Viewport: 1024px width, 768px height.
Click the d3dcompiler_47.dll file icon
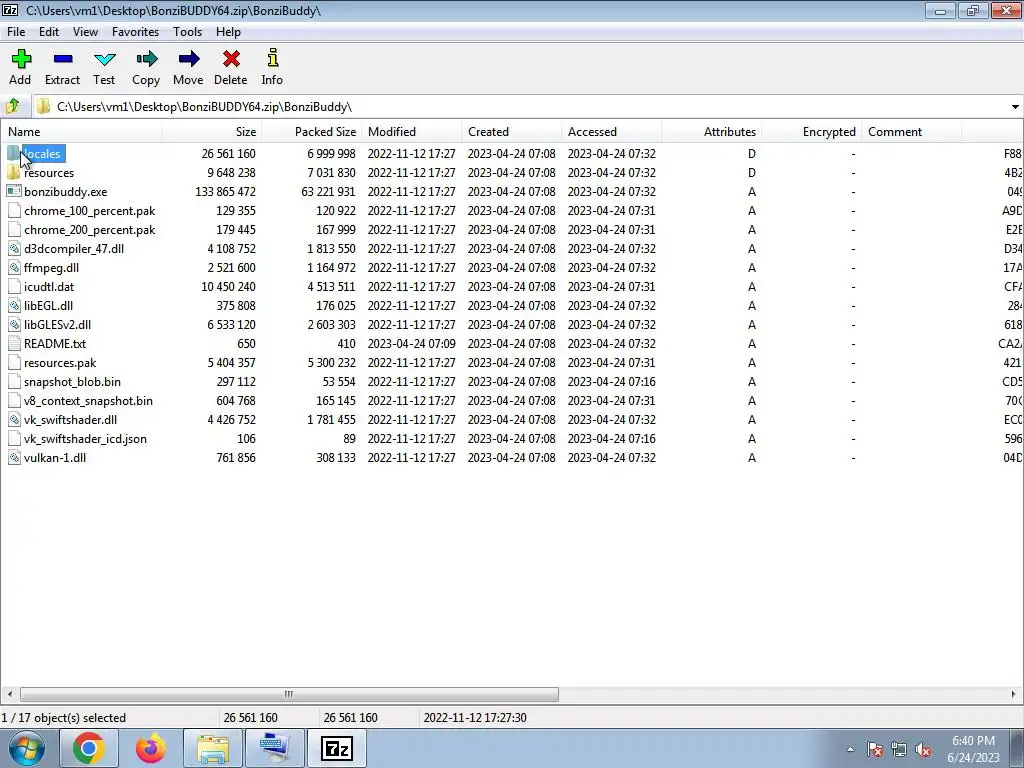13,248
